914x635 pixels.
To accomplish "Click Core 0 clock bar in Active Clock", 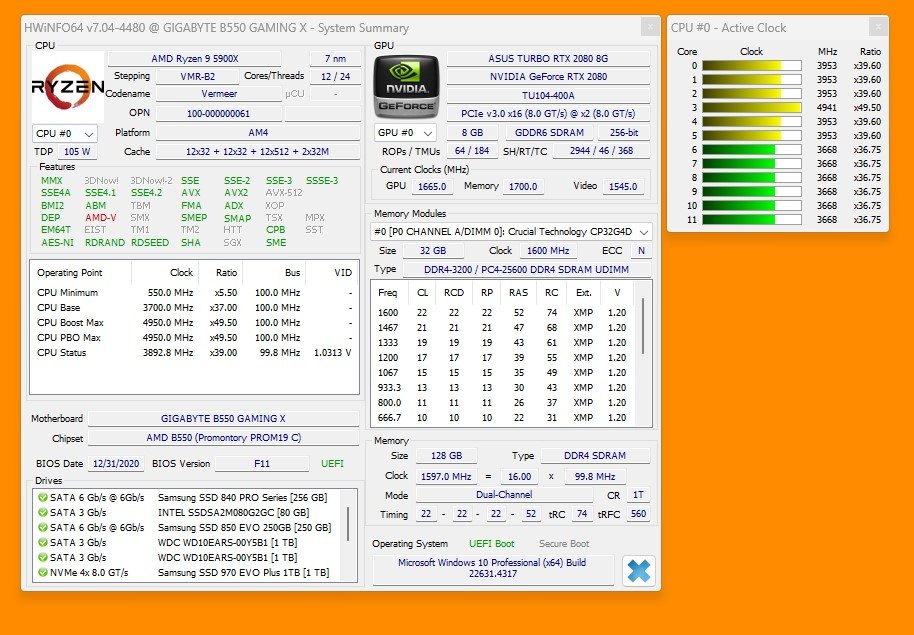I will [x=751, y=65].
